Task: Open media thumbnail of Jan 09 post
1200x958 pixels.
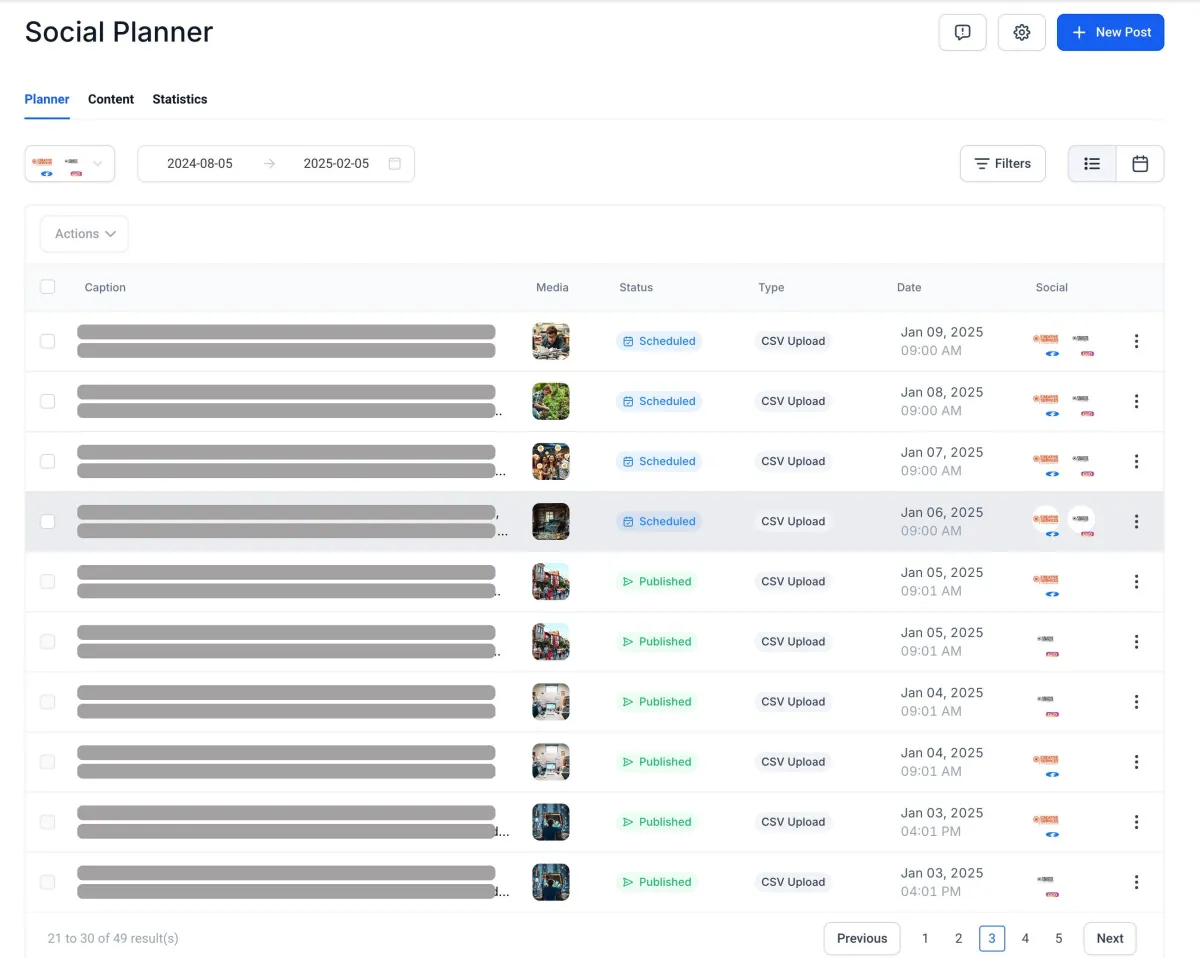Action: coord(551,341)
